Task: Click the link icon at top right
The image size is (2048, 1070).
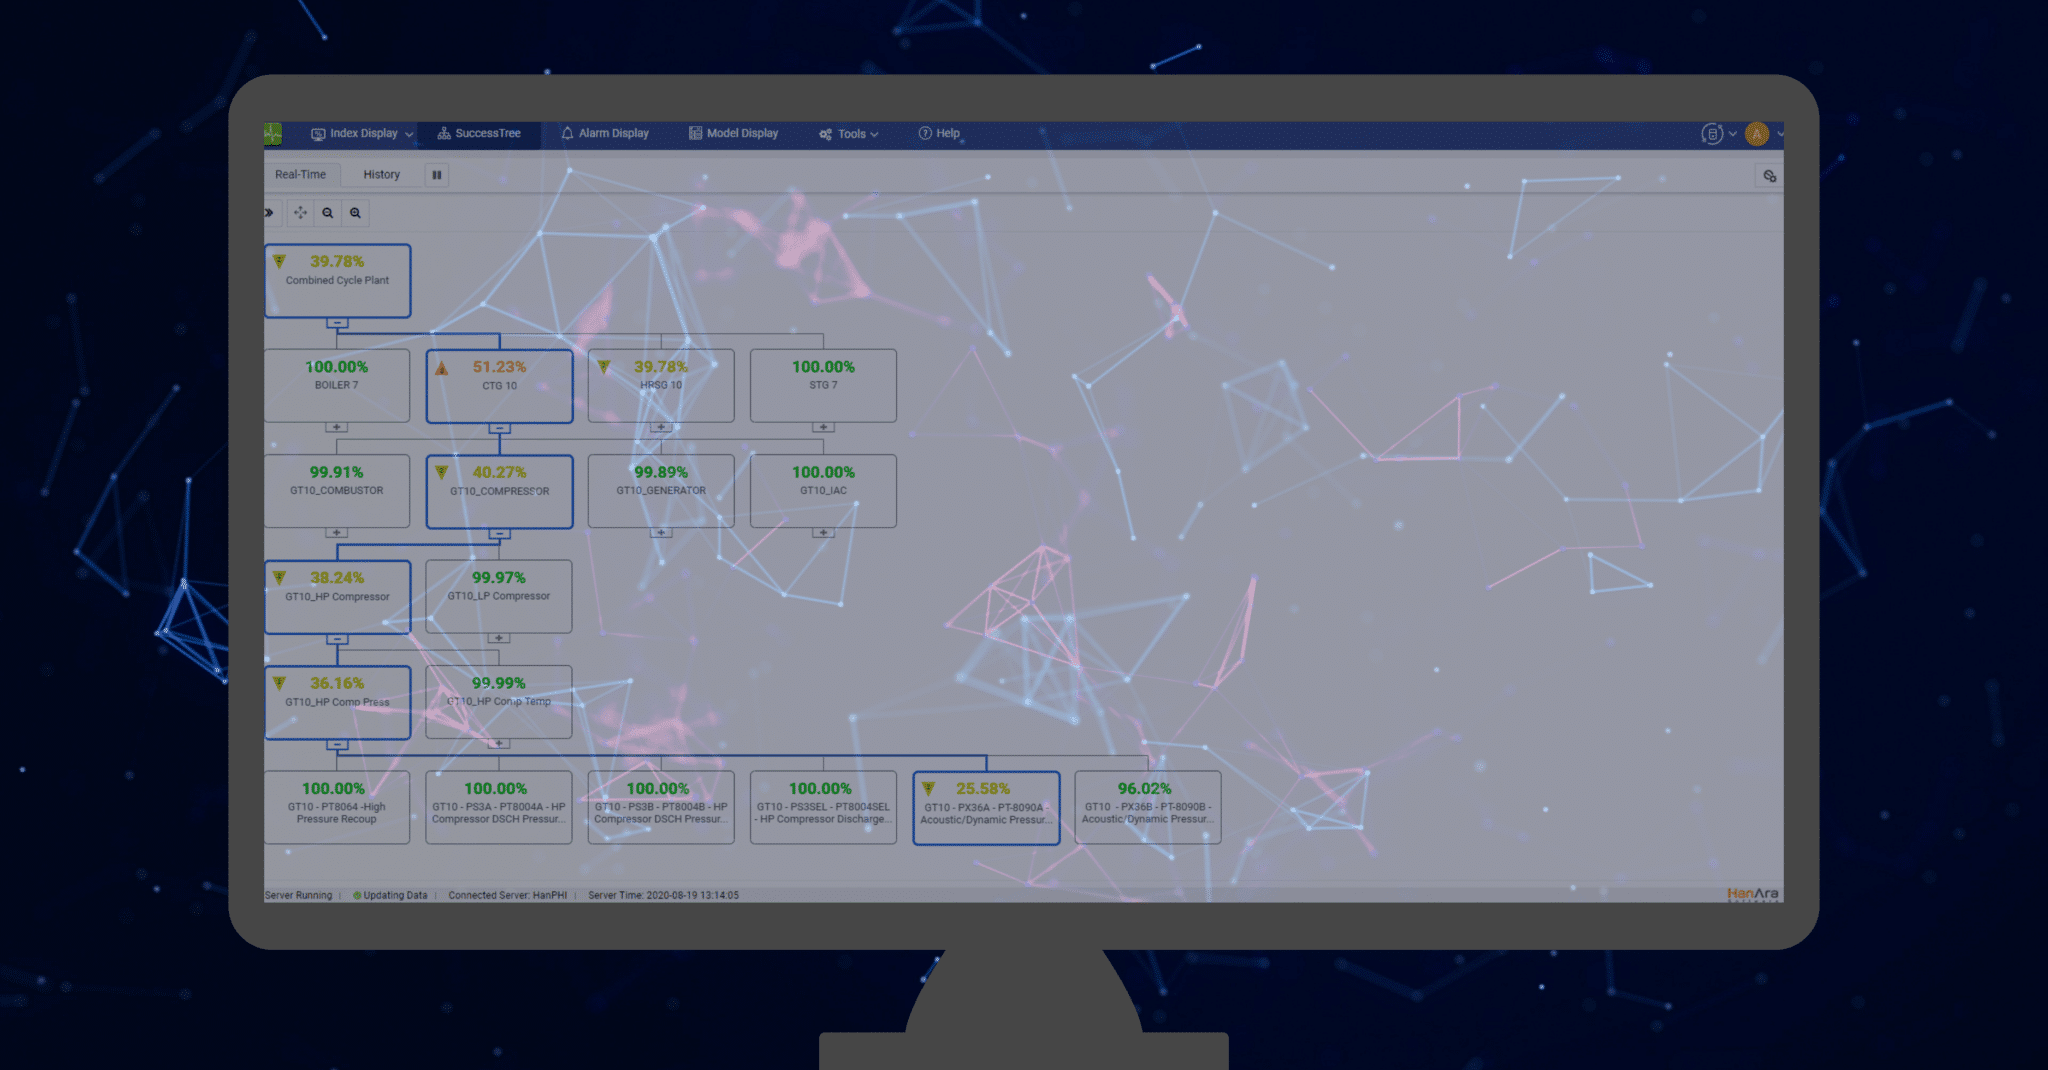Action: (x=1769, y=176)
